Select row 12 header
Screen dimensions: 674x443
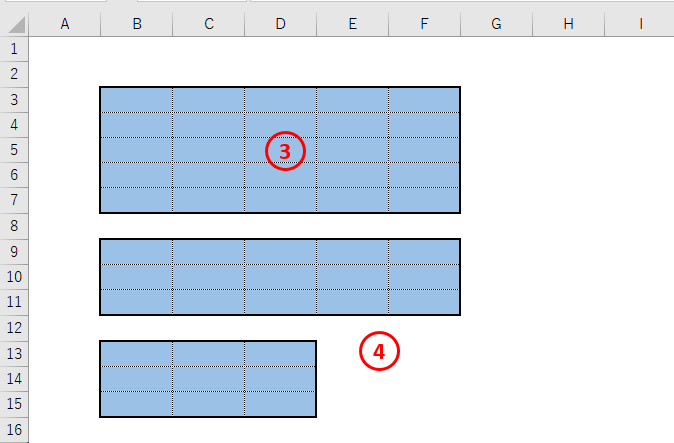[x=14, y=328]
